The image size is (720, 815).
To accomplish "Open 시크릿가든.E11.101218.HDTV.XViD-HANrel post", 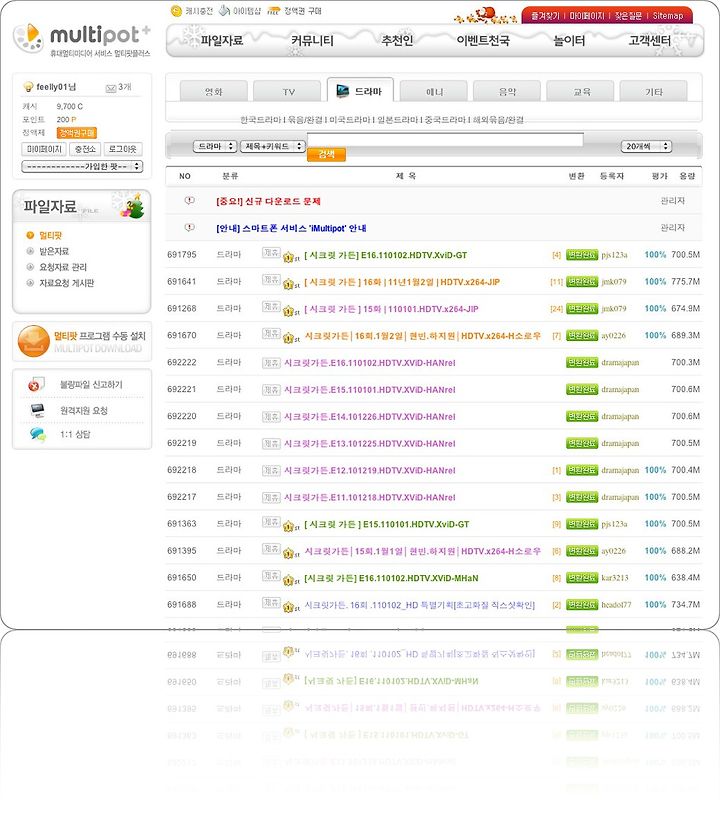I will click(x=370, y=497).
